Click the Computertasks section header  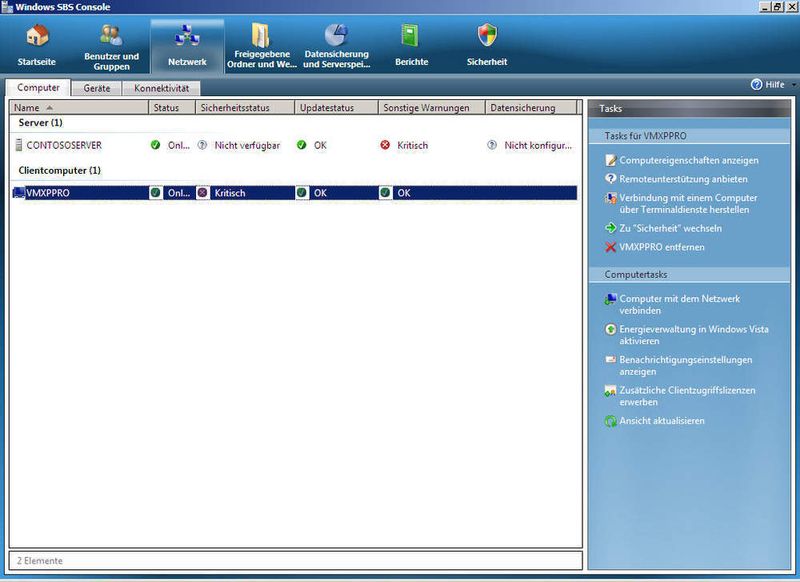click(x=636, y=274)
